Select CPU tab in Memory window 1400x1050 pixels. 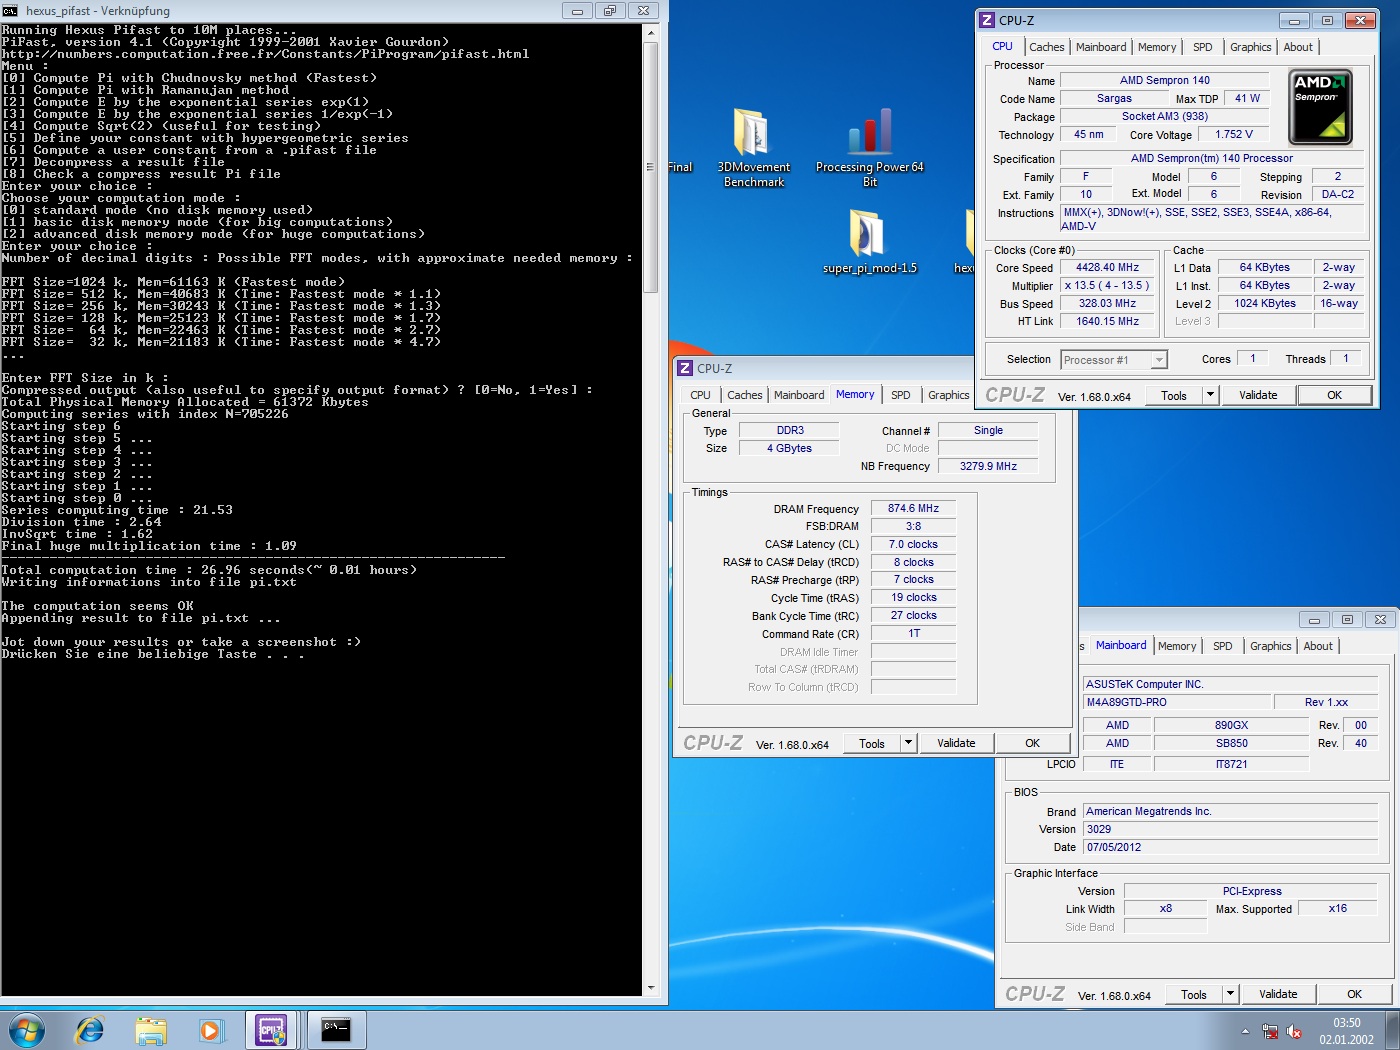(700, 395)
